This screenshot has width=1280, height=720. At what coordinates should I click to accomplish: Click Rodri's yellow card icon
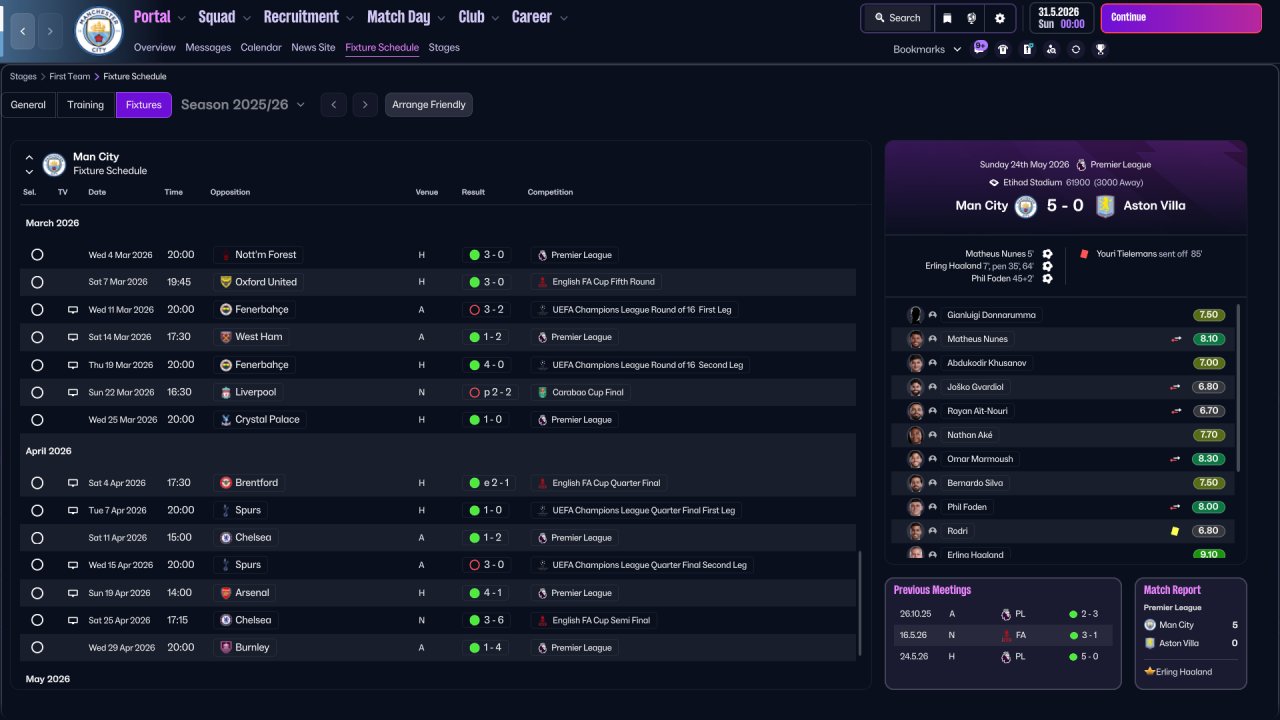coord(1175,531)
